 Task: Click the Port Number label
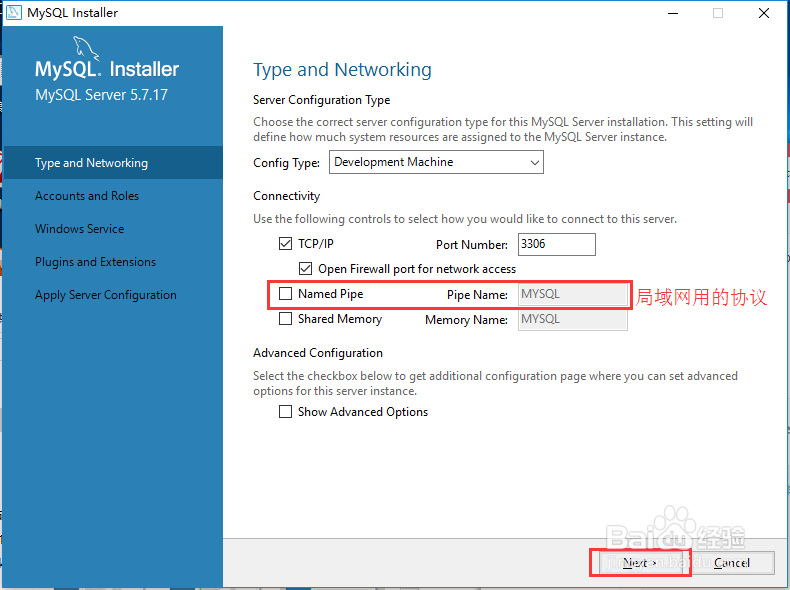[472, 245]
